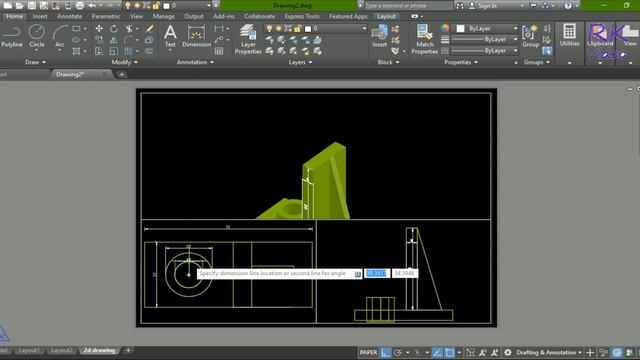Toggle object snap tracking button
The image size is (640, 360).
click(x=437, y=352)
